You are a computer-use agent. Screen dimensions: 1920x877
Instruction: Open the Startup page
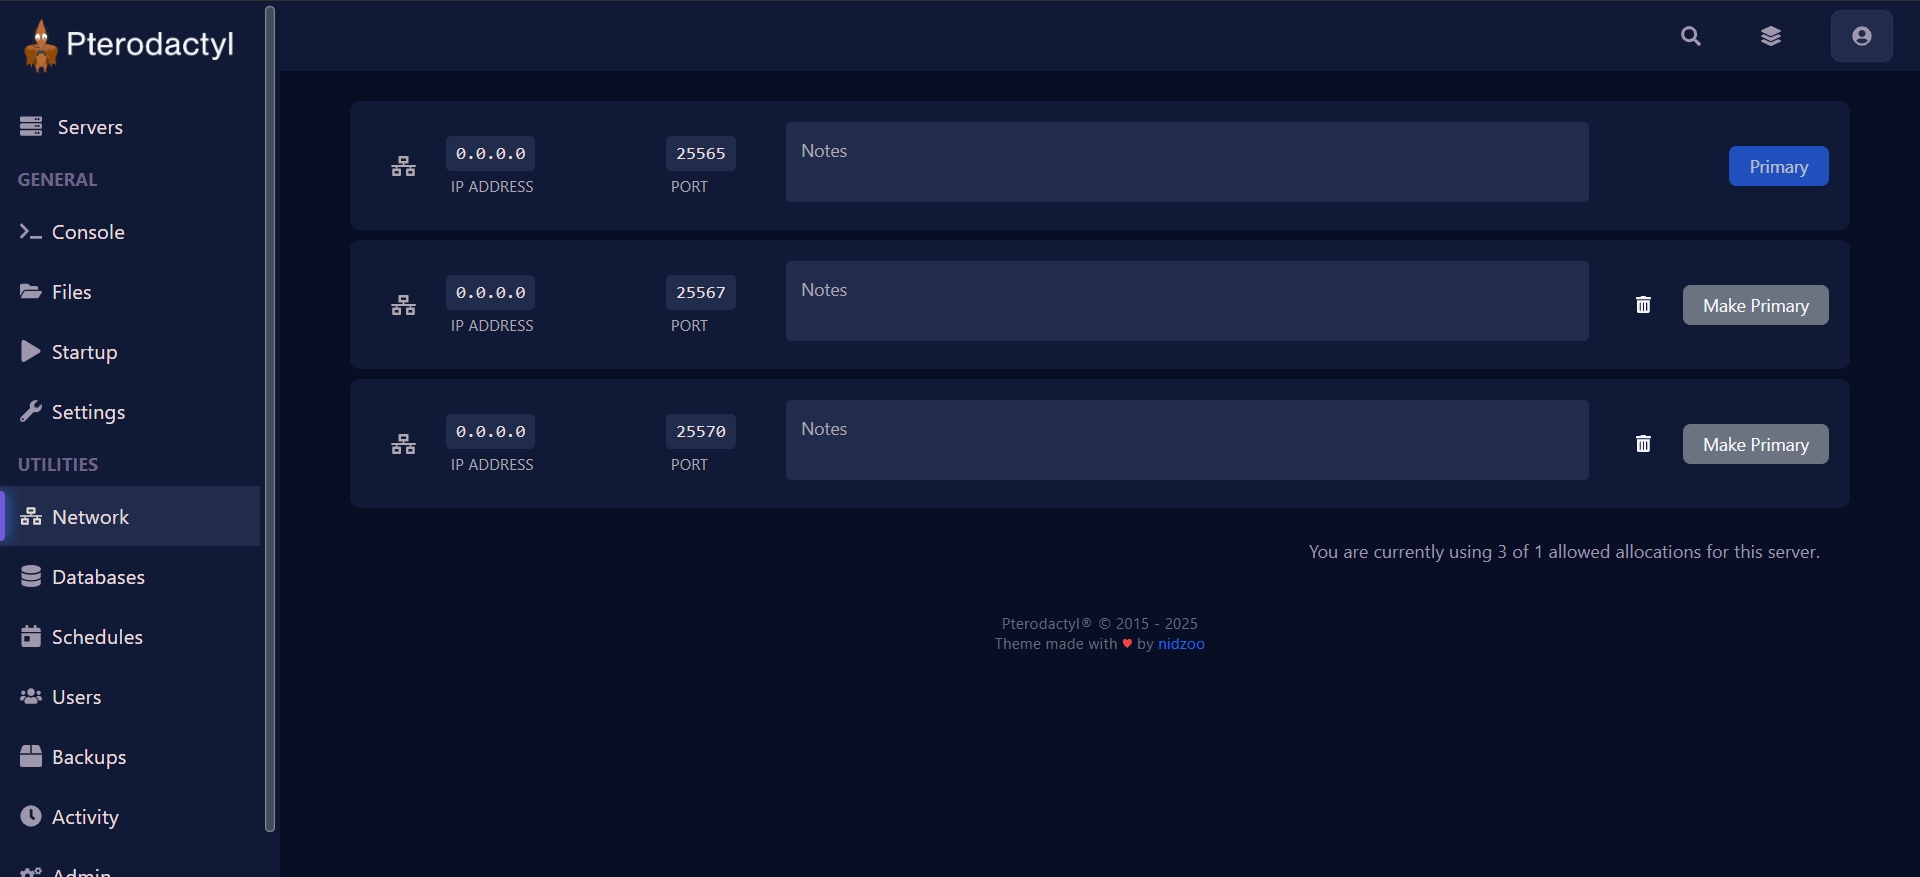[x=84, y=352]
